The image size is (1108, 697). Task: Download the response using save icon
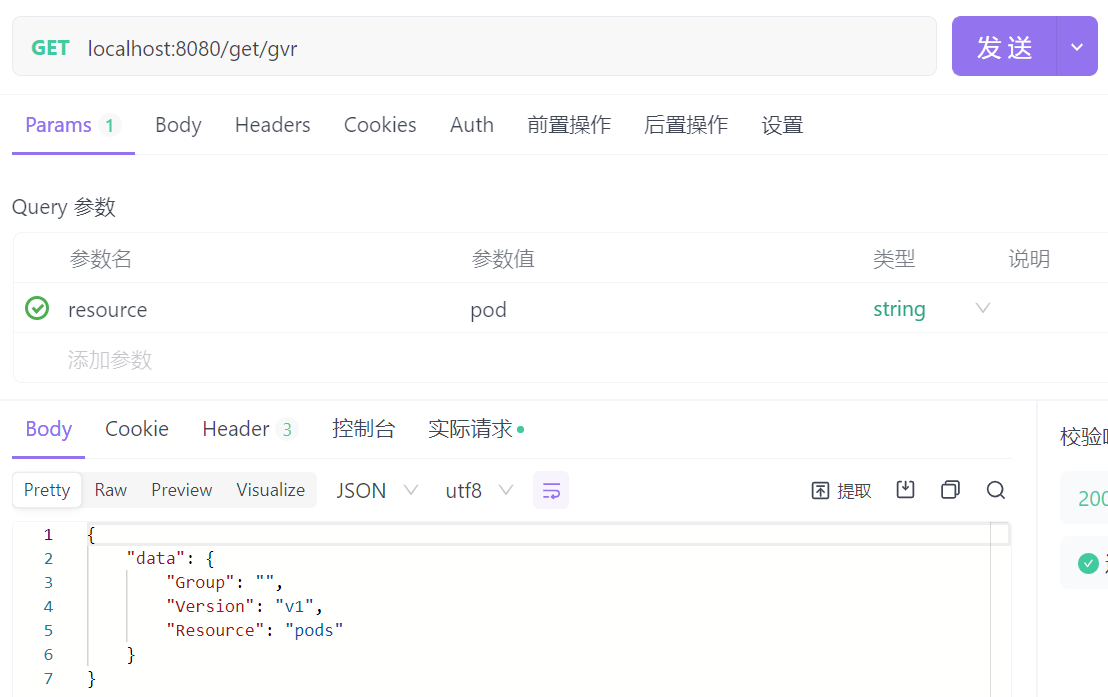(x=905, y=490)
